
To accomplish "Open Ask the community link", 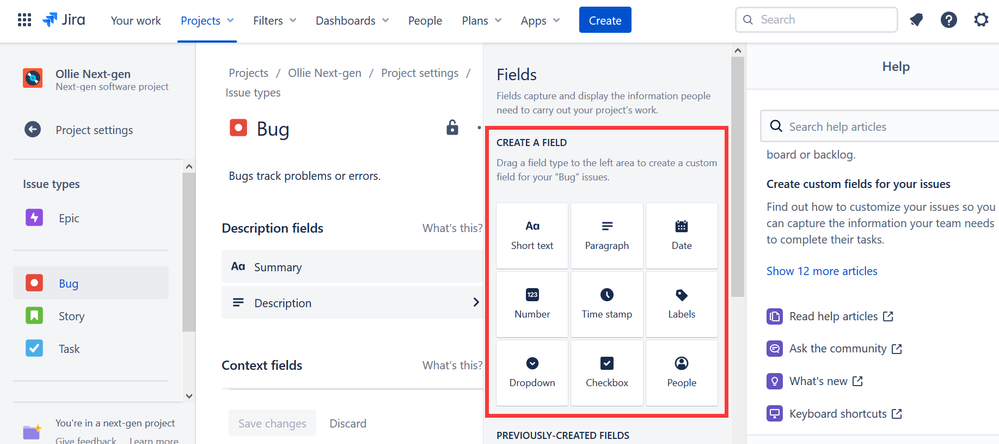I will pyautogui.click(x=838, y=348).
